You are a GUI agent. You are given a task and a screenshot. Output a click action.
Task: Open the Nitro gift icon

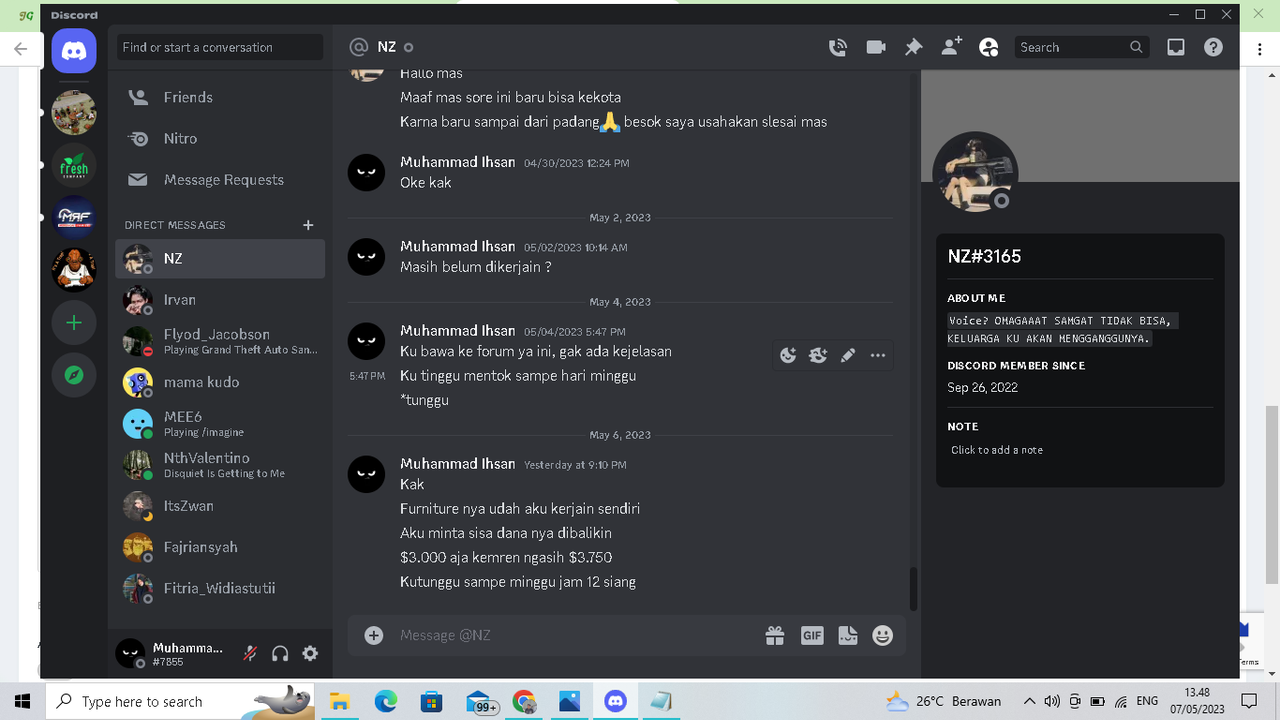point(775,635)
